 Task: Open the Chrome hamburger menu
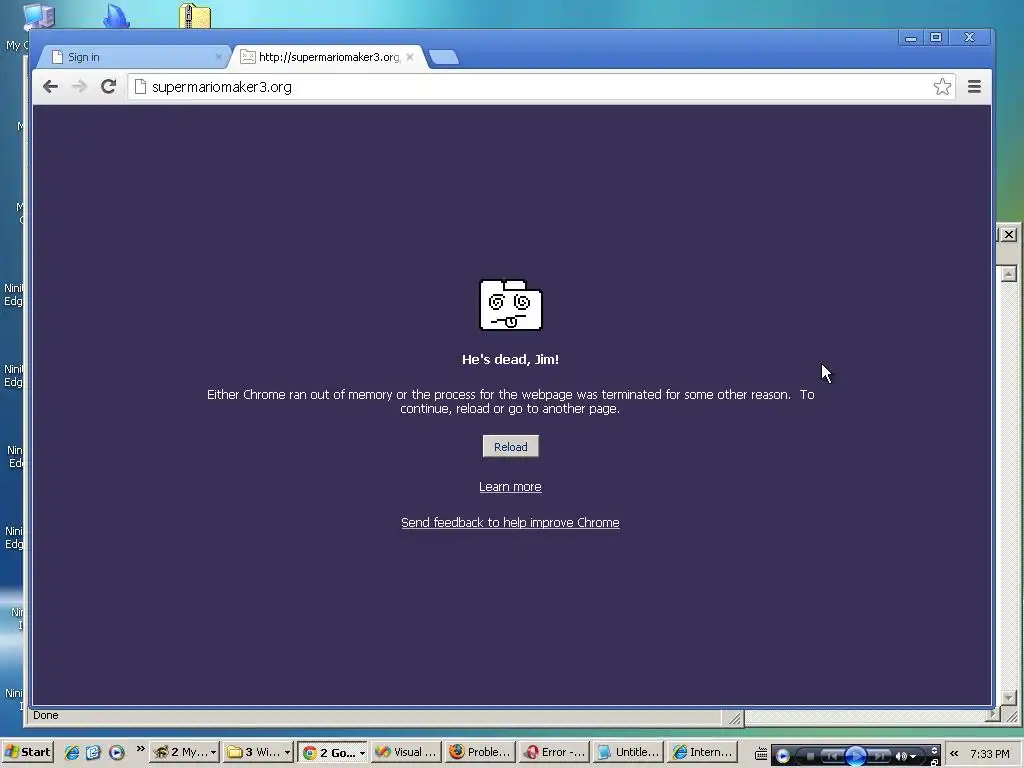coord(974,86)
